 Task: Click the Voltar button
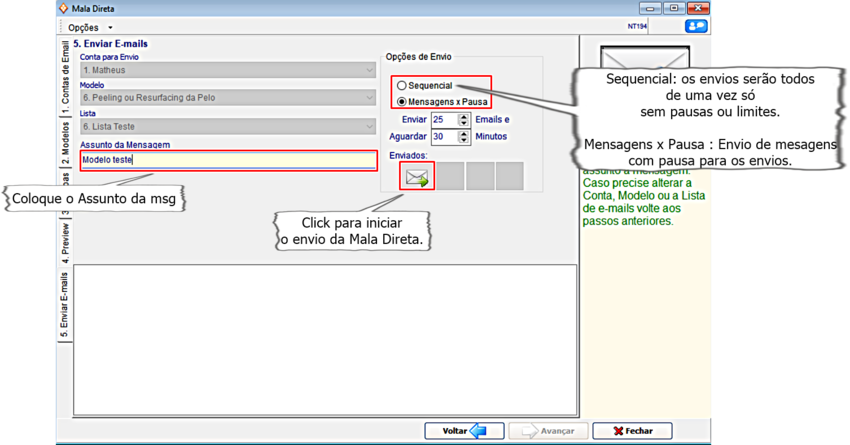tap(464, 431)
